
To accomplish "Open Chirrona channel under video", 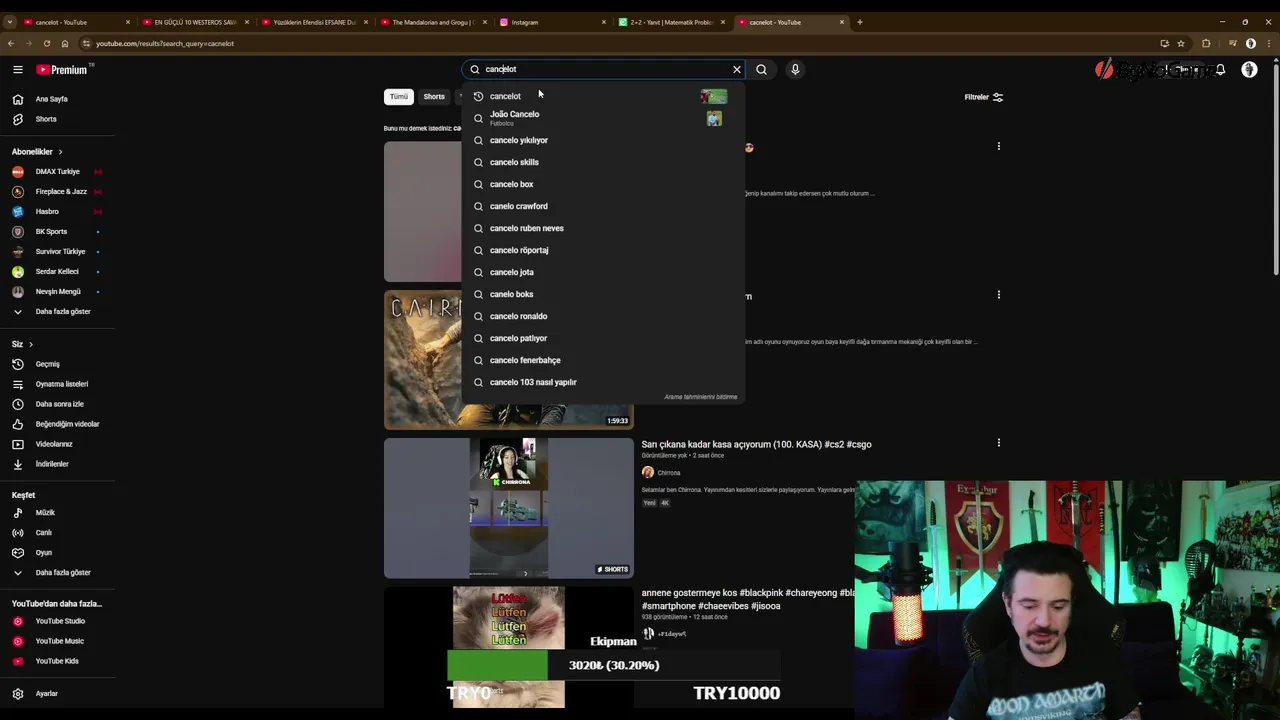I will [669, 472].
